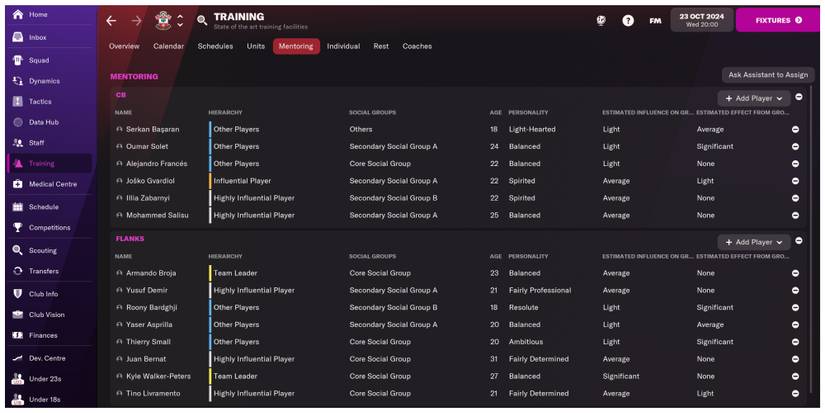Remove Kyle Walker-Peters from Flanks group
Screen dimensions: 825x413
click(795, 376)
